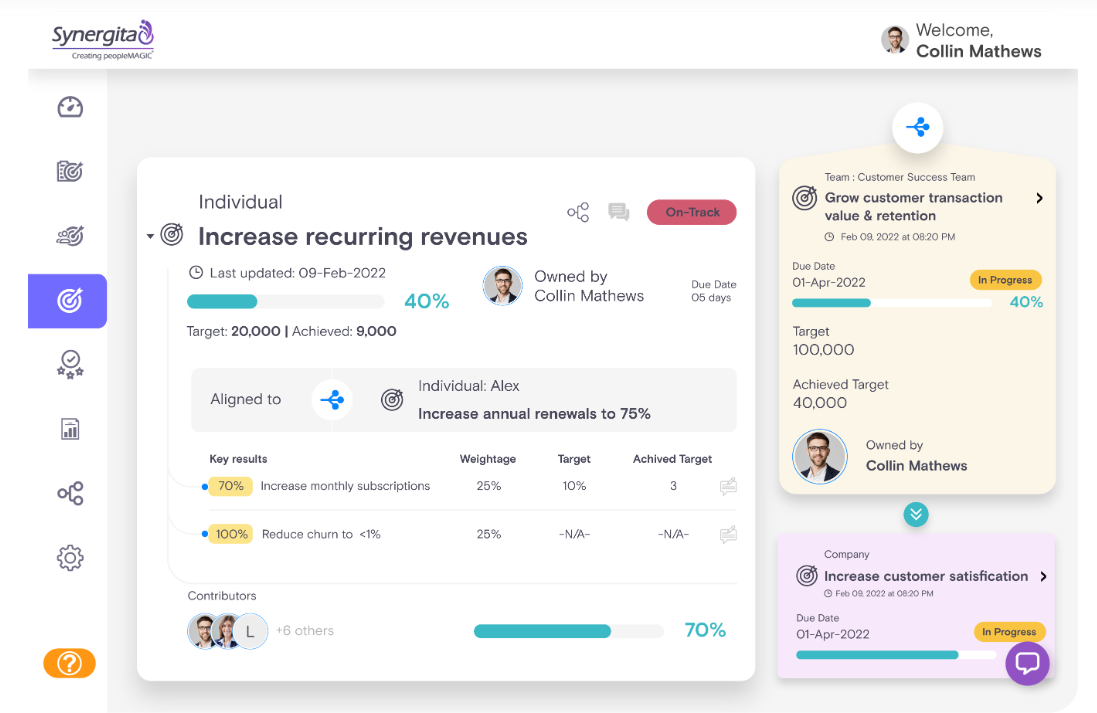
Task: Click the 70% badge for monthly subscriptions
Action: click(230, 486)
